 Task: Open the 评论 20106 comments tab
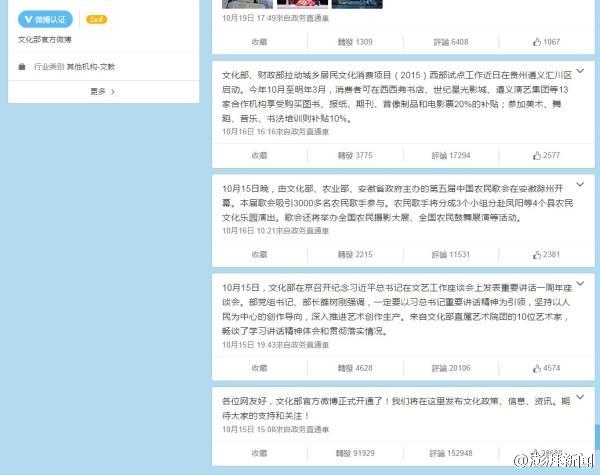coord(450,368)
